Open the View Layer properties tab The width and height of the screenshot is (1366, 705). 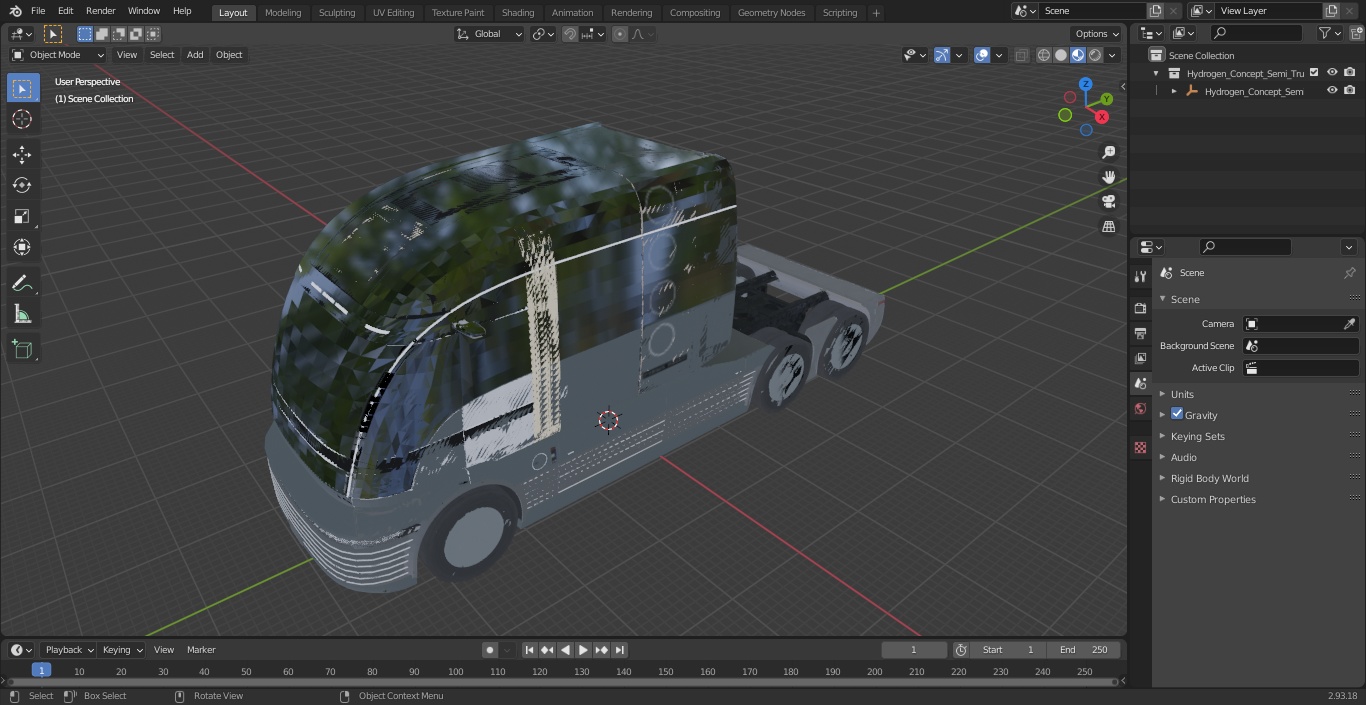coord(1140,358)
